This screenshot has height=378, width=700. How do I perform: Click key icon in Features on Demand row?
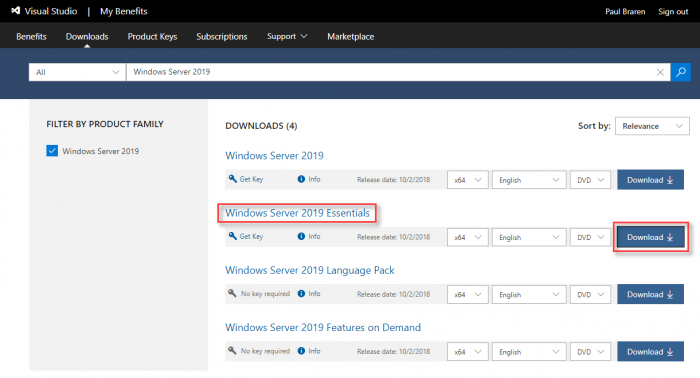tap(232, 351)
